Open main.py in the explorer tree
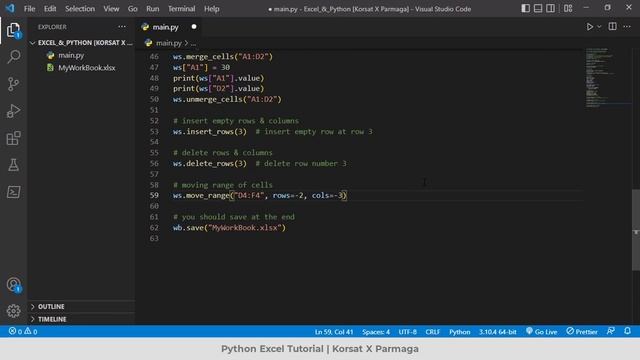The height and width of the screenshot is (360, 640). pyautogui.click(x=71, y=55)
